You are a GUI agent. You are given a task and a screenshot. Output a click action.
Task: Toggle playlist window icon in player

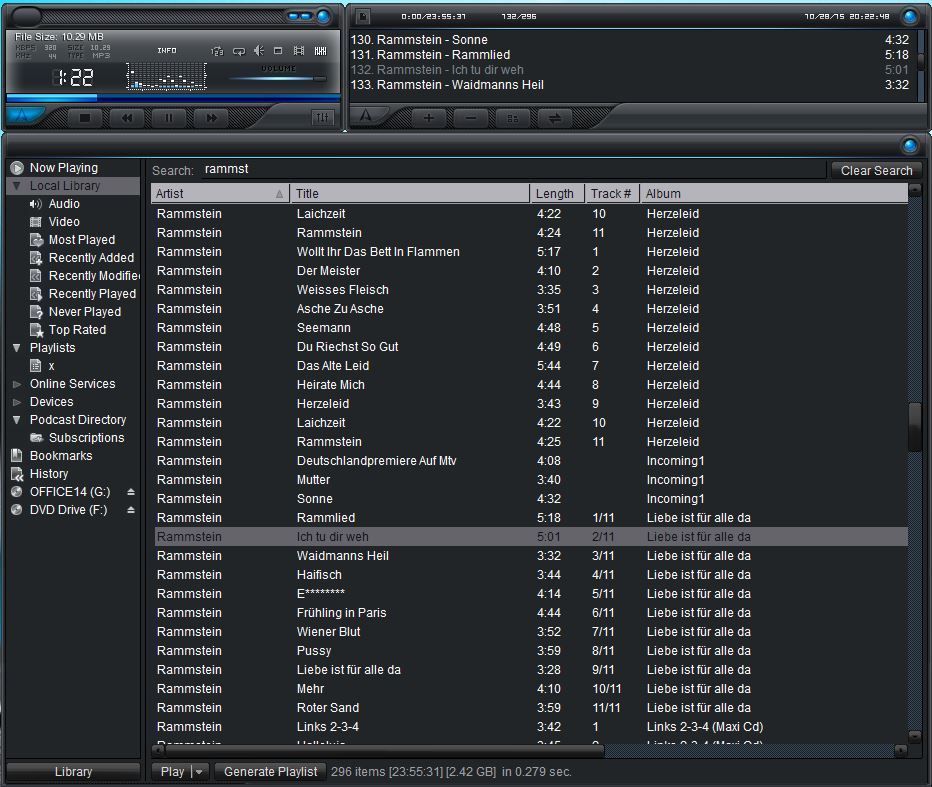pyautogui.click(x=278, y=51)
